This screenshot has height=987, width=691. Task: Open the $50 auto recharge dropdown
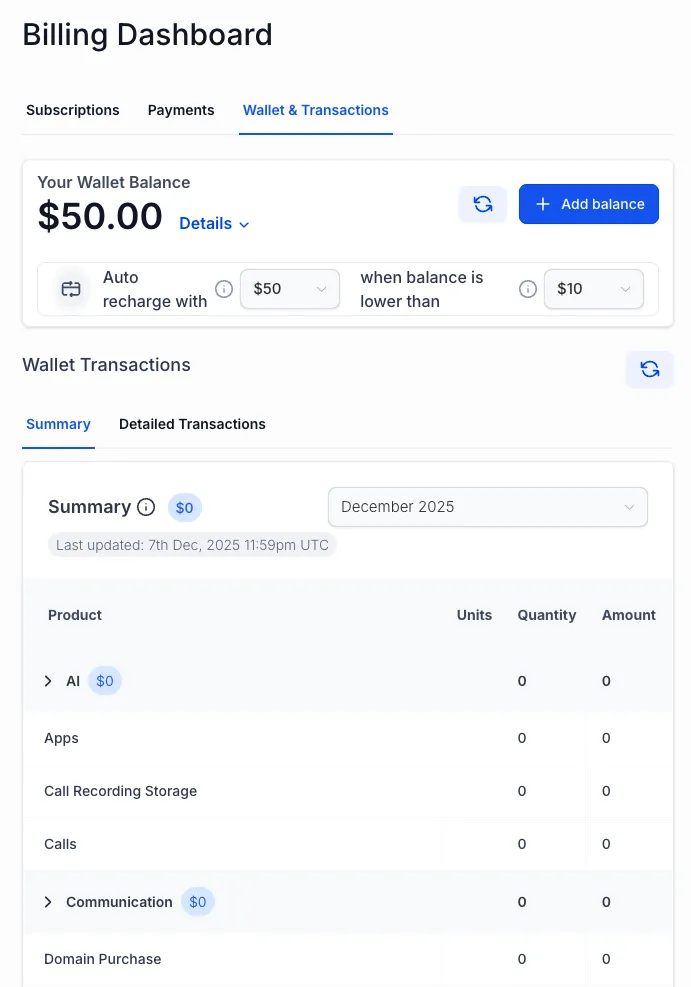pyautogui.click(x=289, y=289)
